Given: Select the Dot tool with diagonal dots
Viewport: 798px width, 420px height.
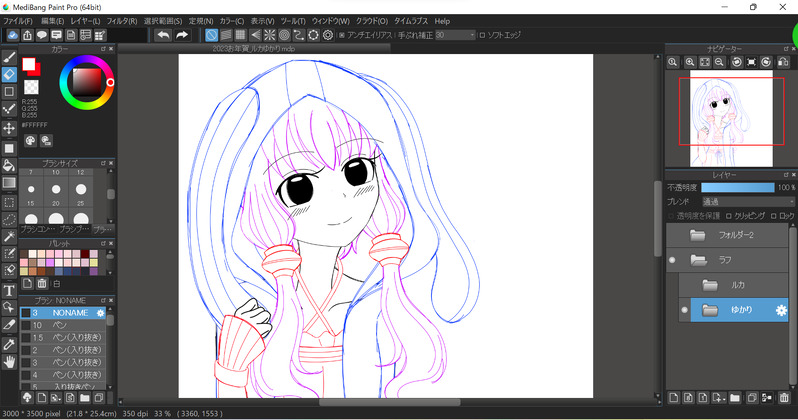Looking at the screenshot, I should (9, 109).
